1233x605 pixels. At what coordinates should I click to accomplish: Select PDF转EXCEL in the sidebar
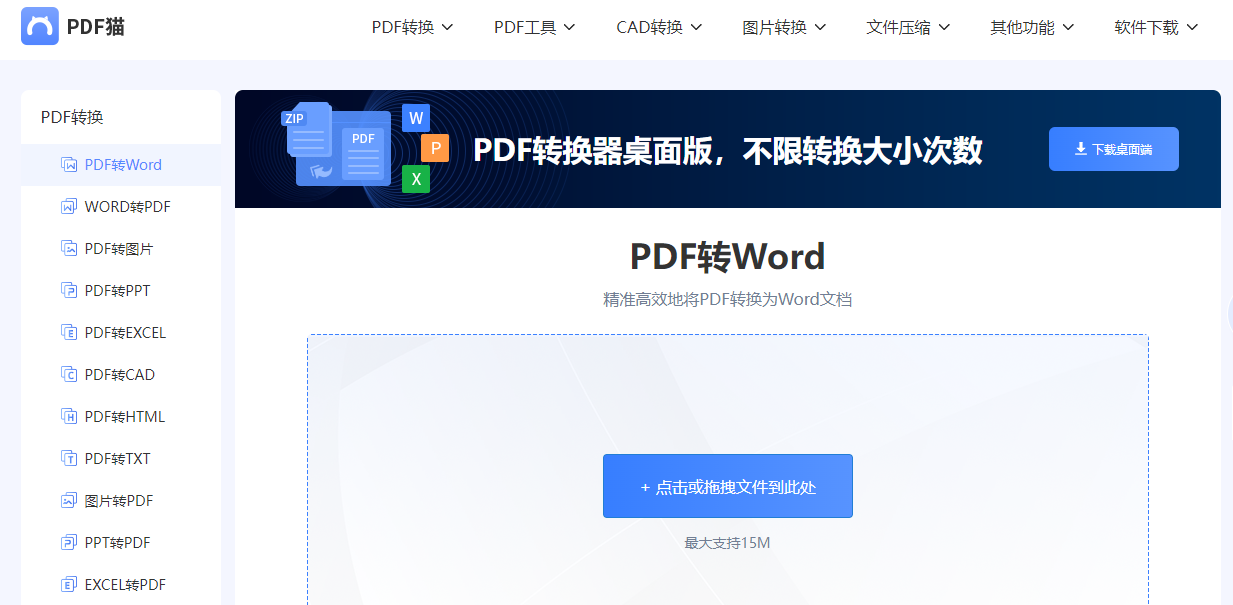coord(121,333)
